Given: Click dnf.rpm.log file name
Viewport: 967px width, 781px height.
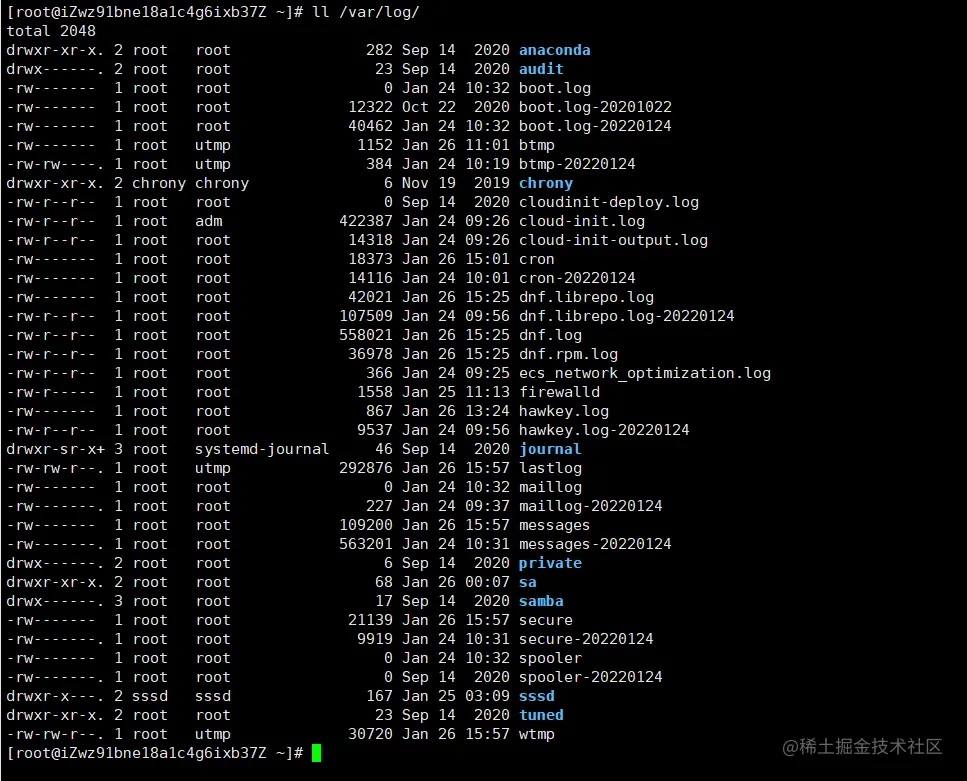Looking at the screenshot, I should [568, 355].
